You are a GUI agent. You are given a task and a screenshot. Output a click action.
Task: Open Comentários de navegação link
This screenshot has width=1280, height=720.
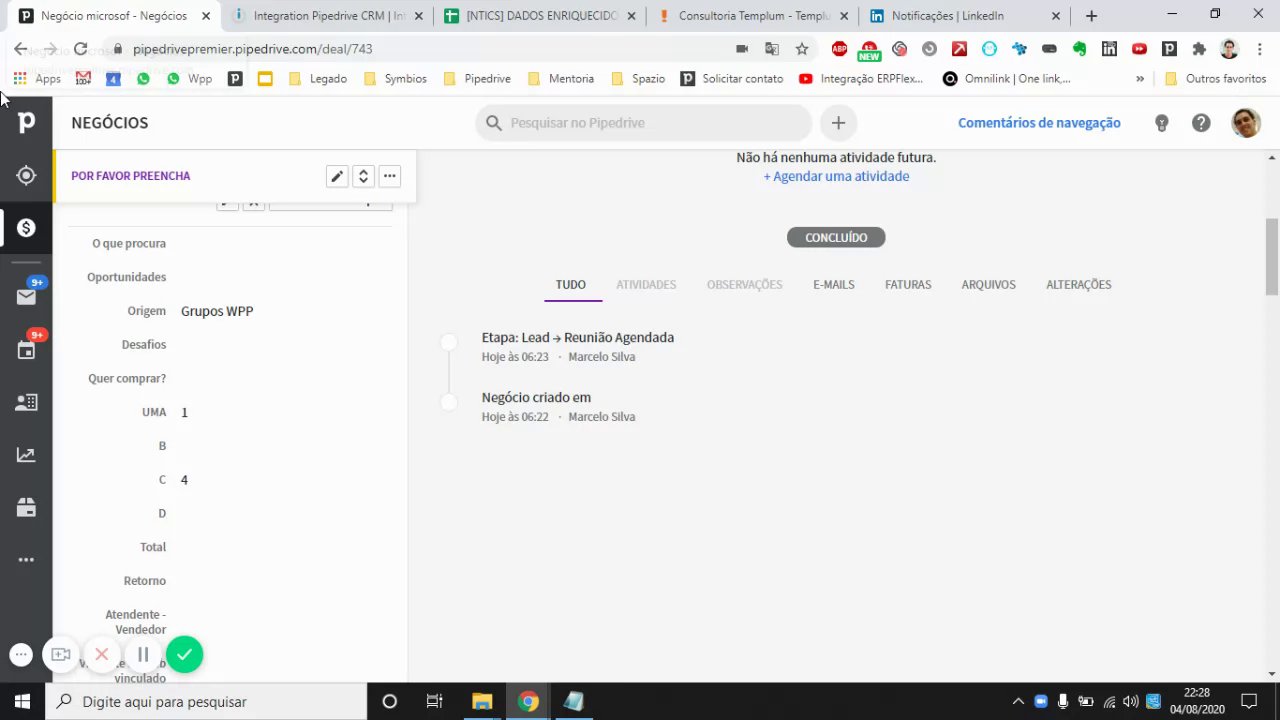point(1039,123)
